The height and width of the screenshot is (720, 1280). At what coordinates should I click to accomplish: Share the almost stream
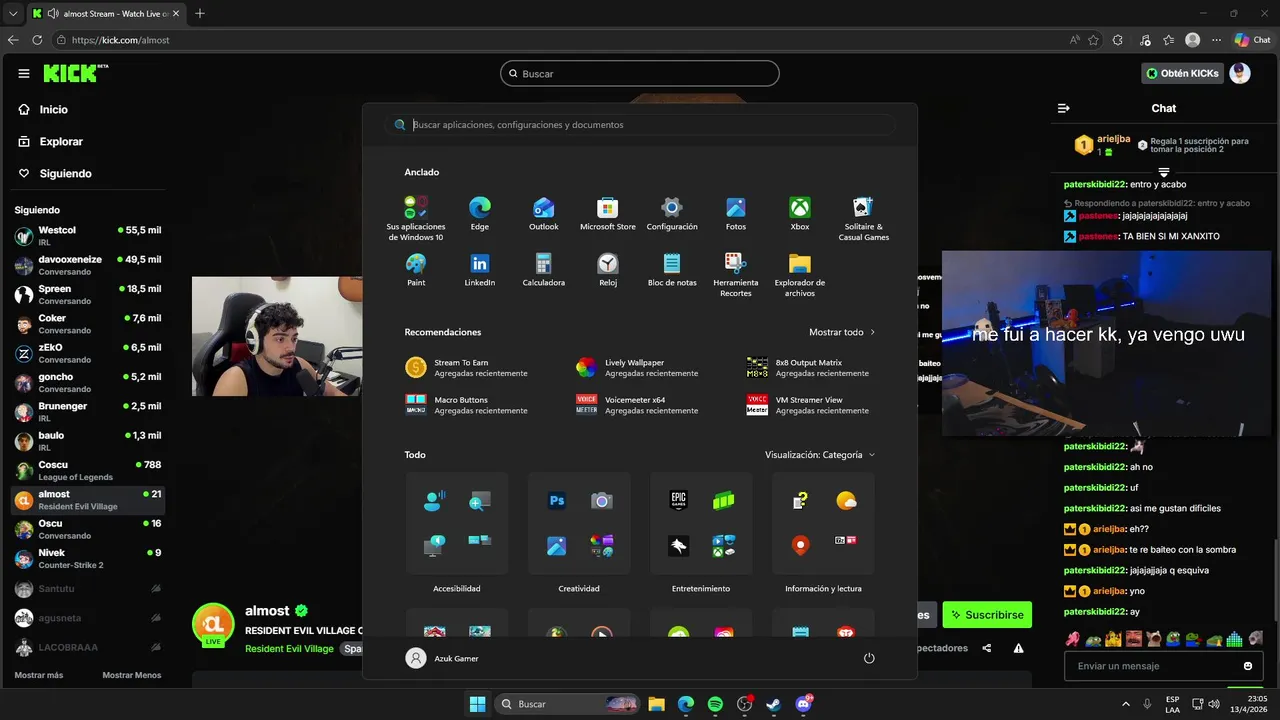(x=987, y=648)
